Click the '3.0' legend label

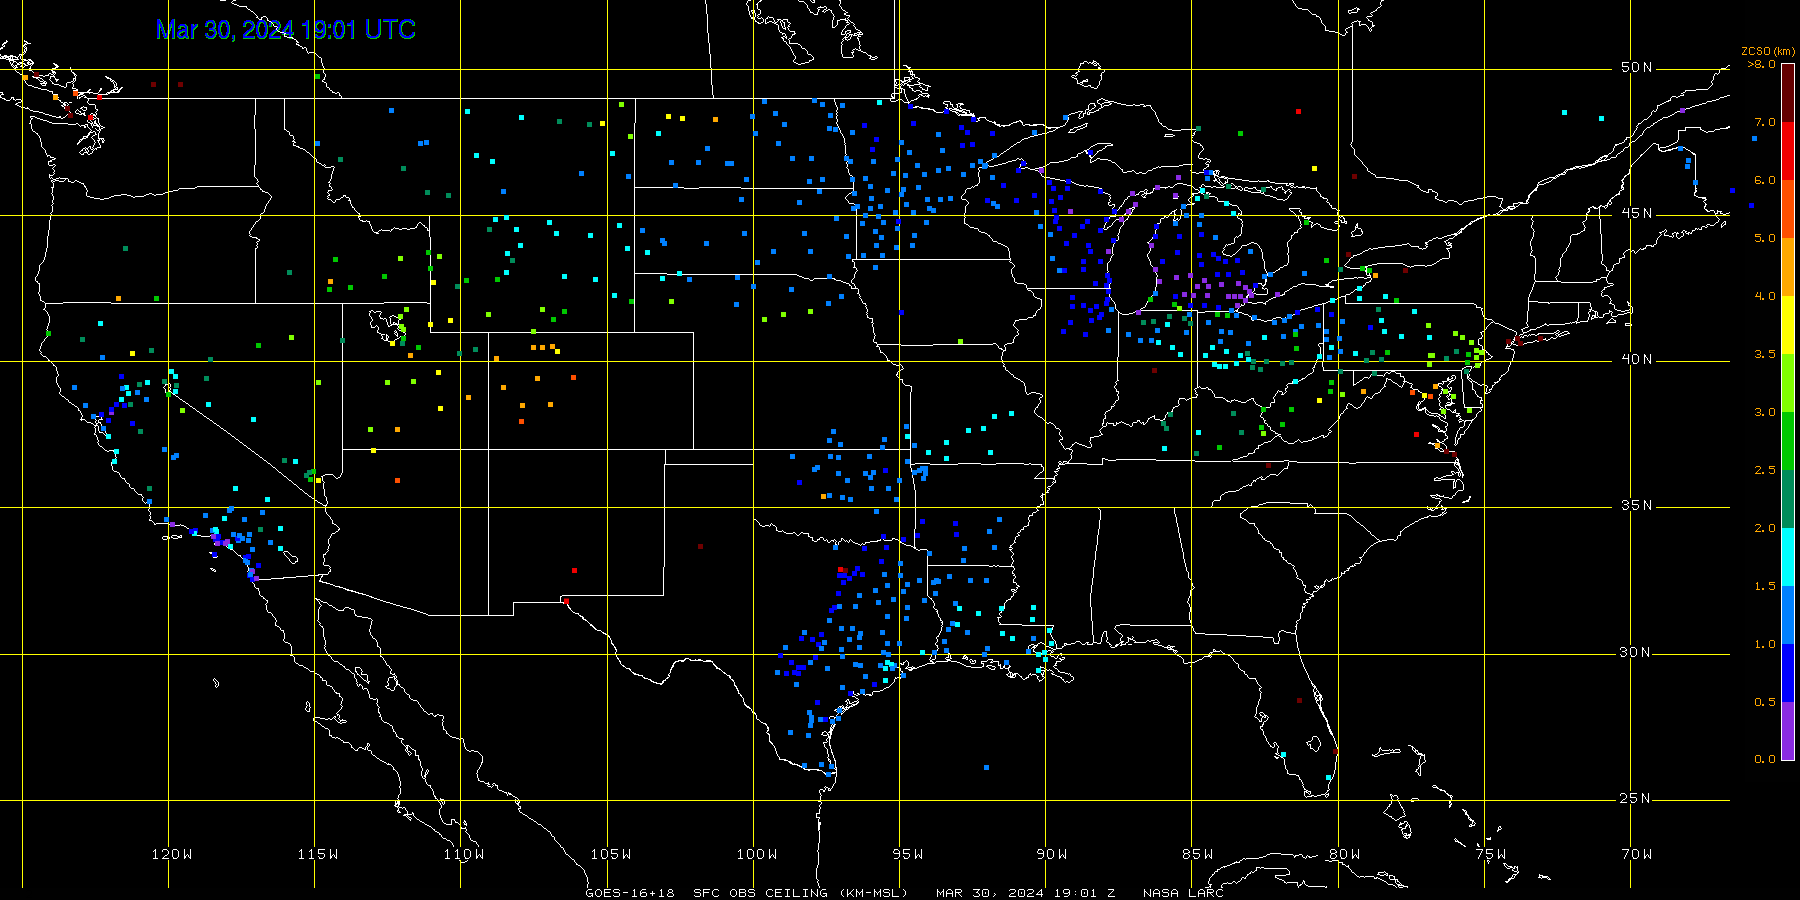click(1765, 412)
